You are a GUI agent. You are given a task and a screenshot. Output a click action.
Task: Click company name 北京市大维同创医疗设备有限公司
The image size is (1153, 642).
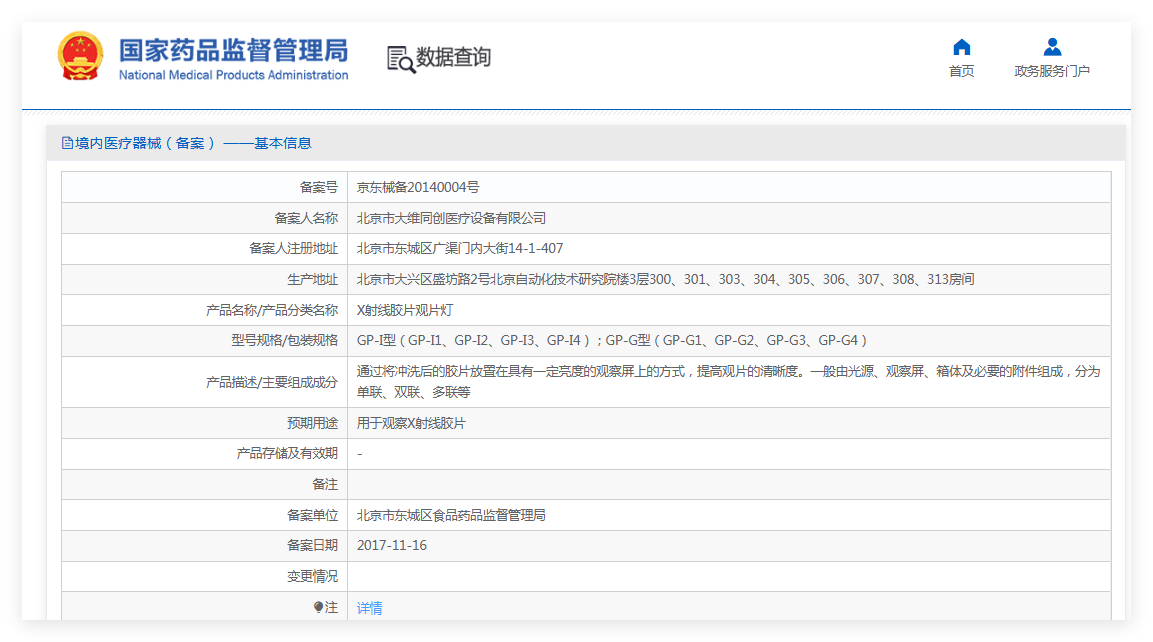pos(451,218)
